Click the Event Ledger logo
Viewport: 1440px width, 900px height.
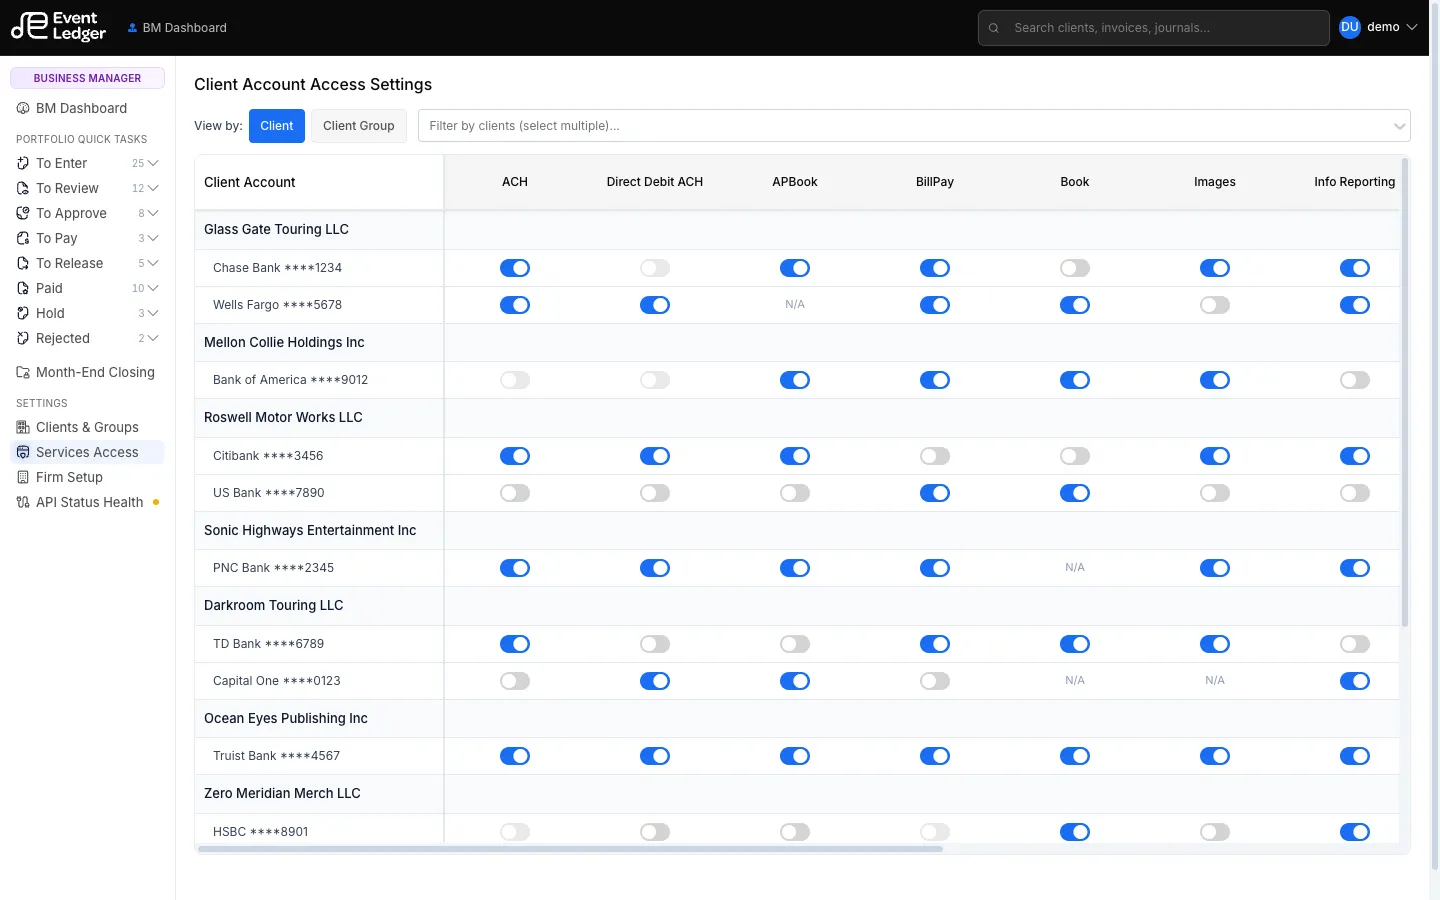(58, 27)
